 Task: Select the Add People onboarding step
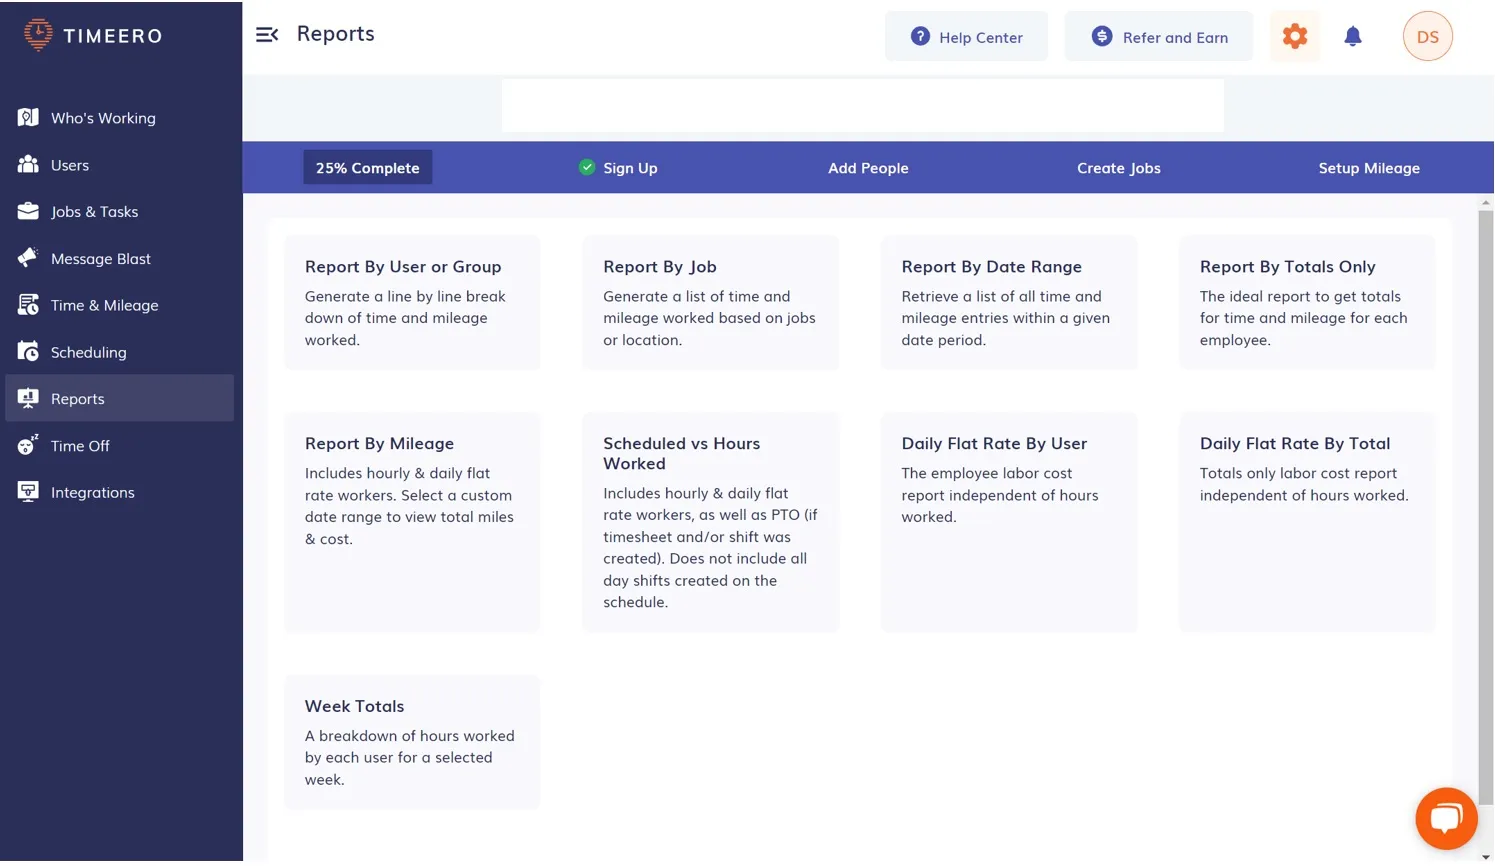pyautogui.click(x=867, y=168)
